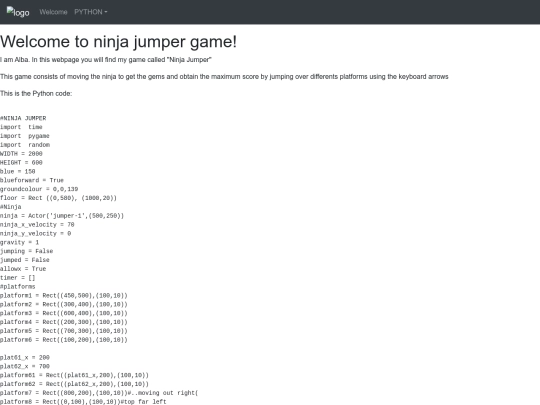Viewport: 540px width, 405px height.
Task: Click the code comment '#NINJA JUMPER'
Action: tap(23, 118)
